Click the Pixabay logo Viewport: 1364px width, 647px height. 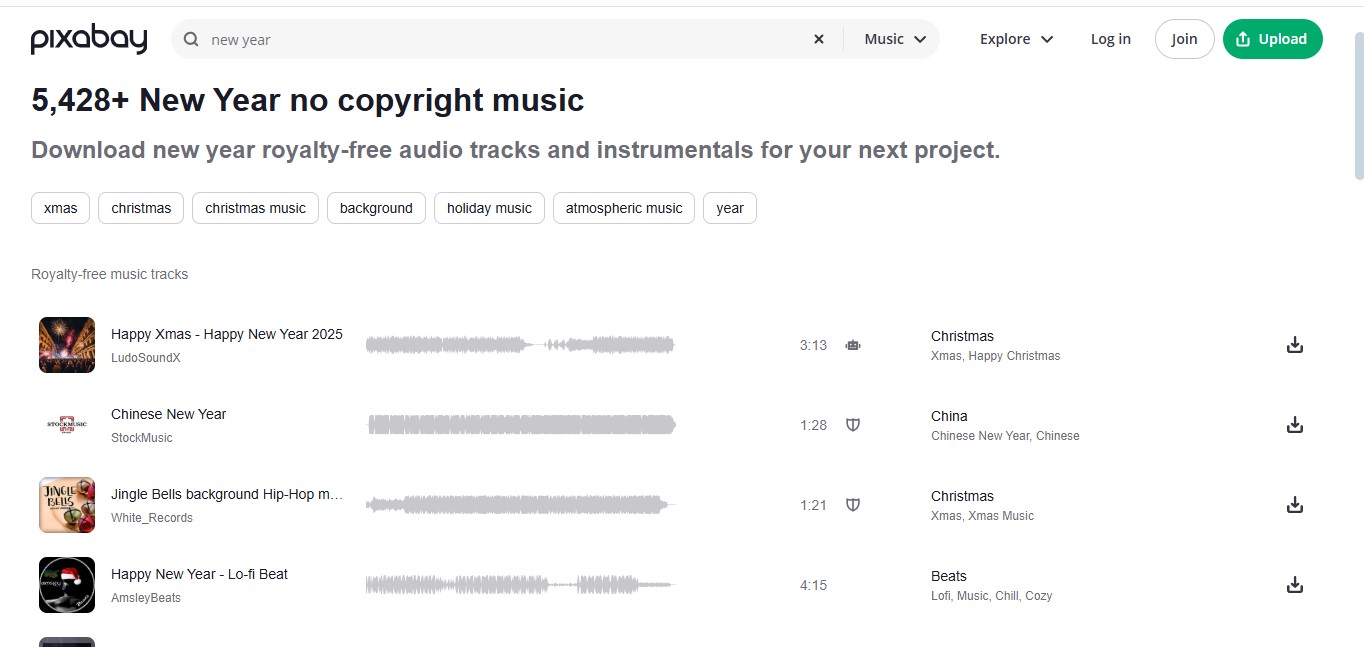(89, 40)
